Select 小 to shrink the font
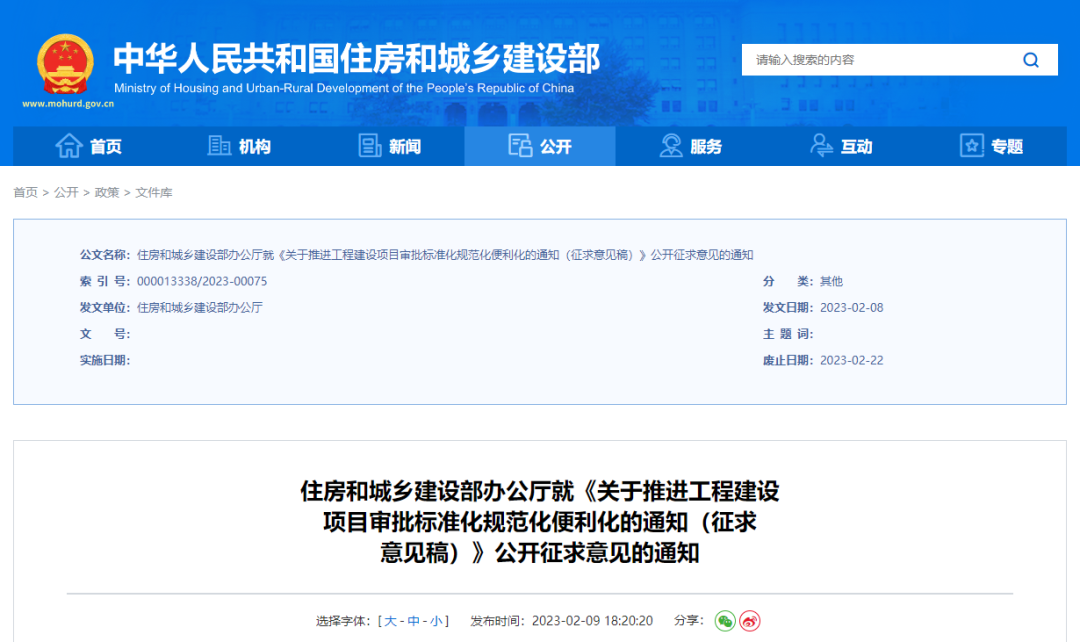Viewport: 1080px width, 642px height. click(x=436, y=620)
